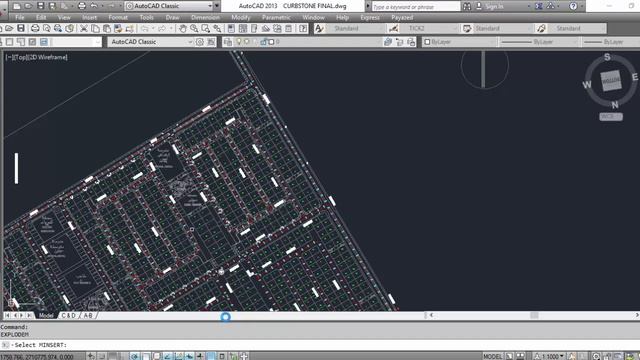Open the Modify menu
640x360 pixels.
240,18
